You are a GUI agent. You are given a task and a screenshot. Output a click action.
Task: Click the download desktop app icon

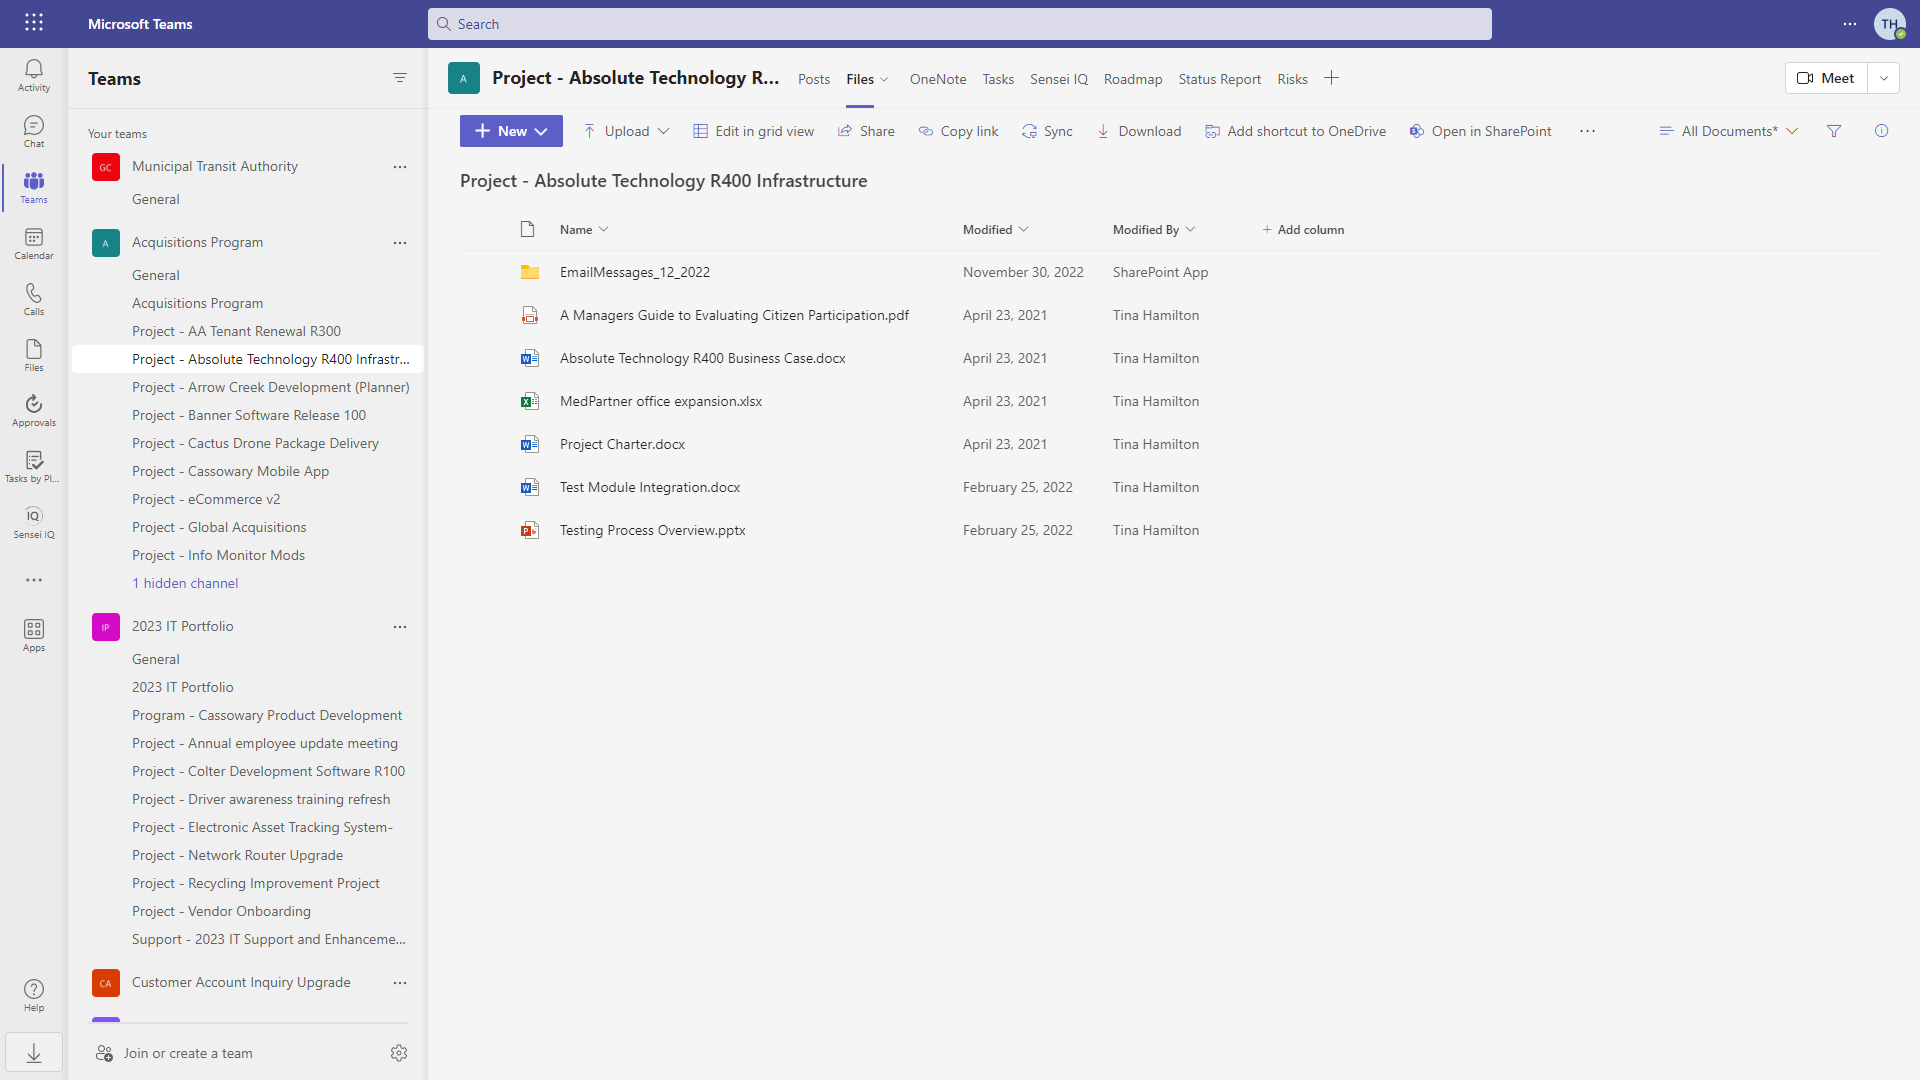coord(34,1053)
